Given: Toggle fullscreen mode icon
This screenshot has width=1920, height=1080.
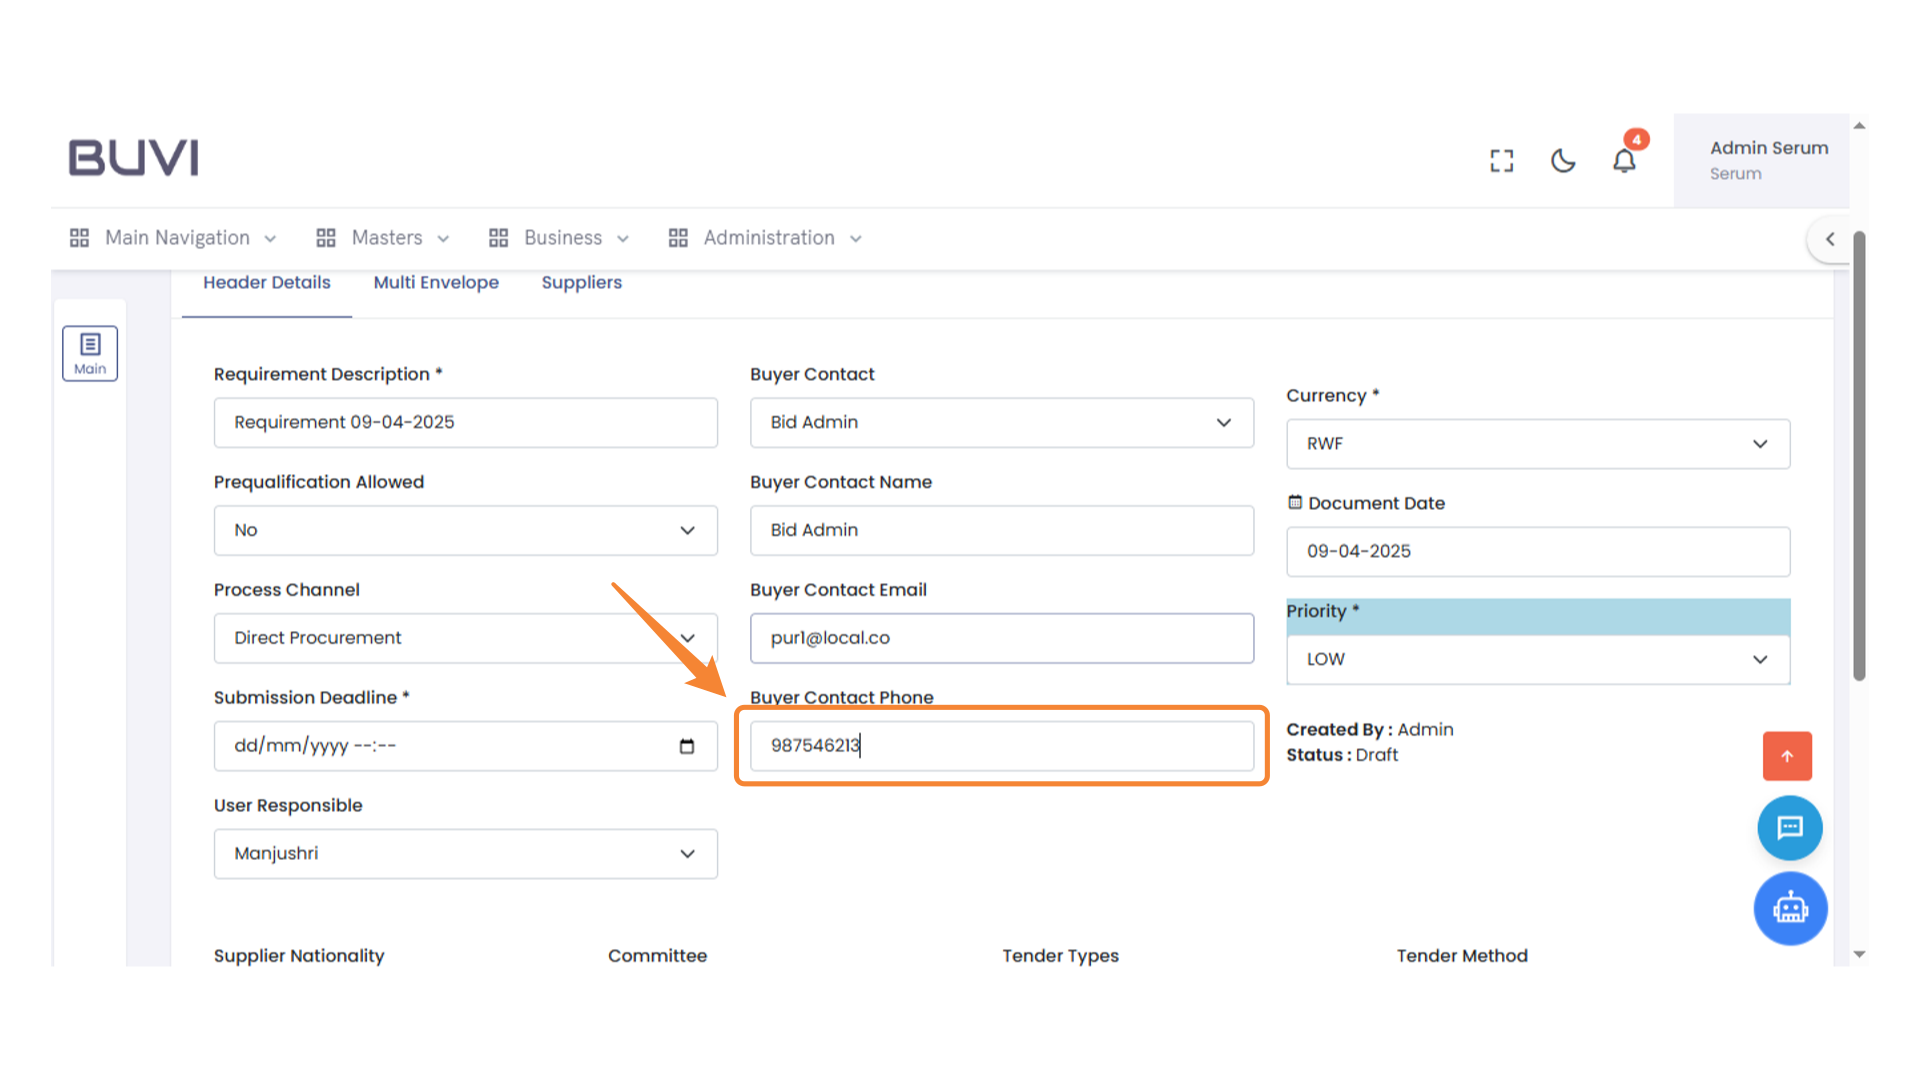Looking at the screenshot, I should 1501,160.
